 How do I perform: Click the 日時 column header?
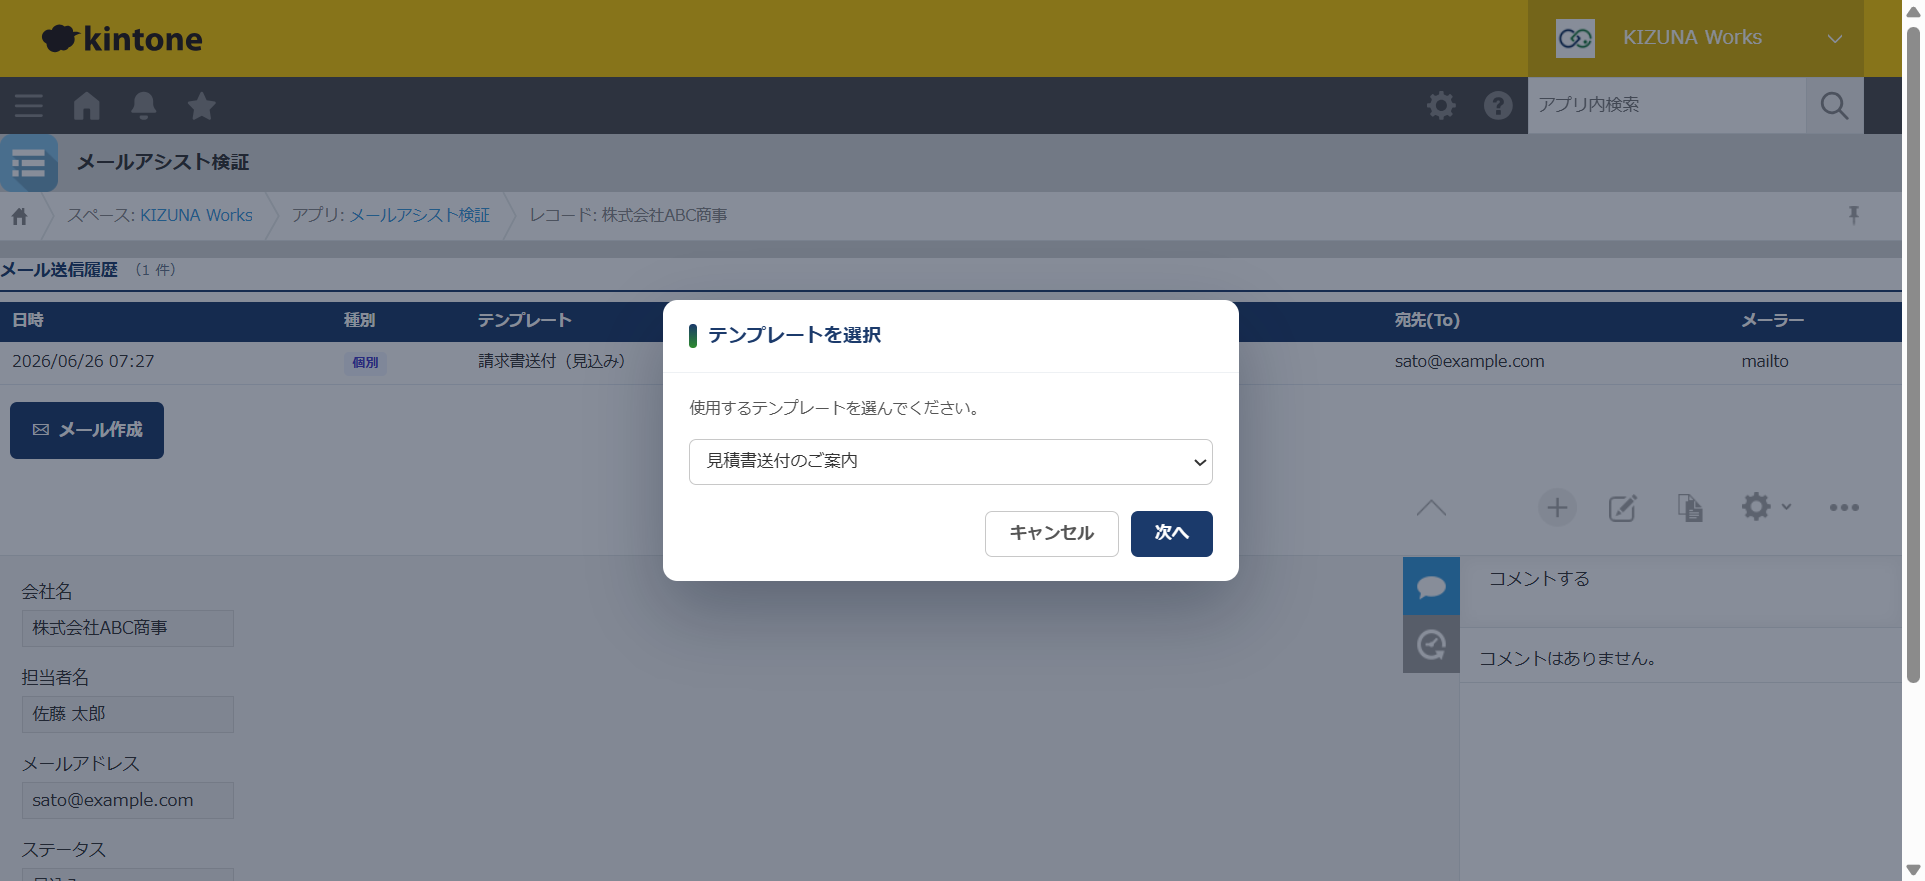(28, 320)
